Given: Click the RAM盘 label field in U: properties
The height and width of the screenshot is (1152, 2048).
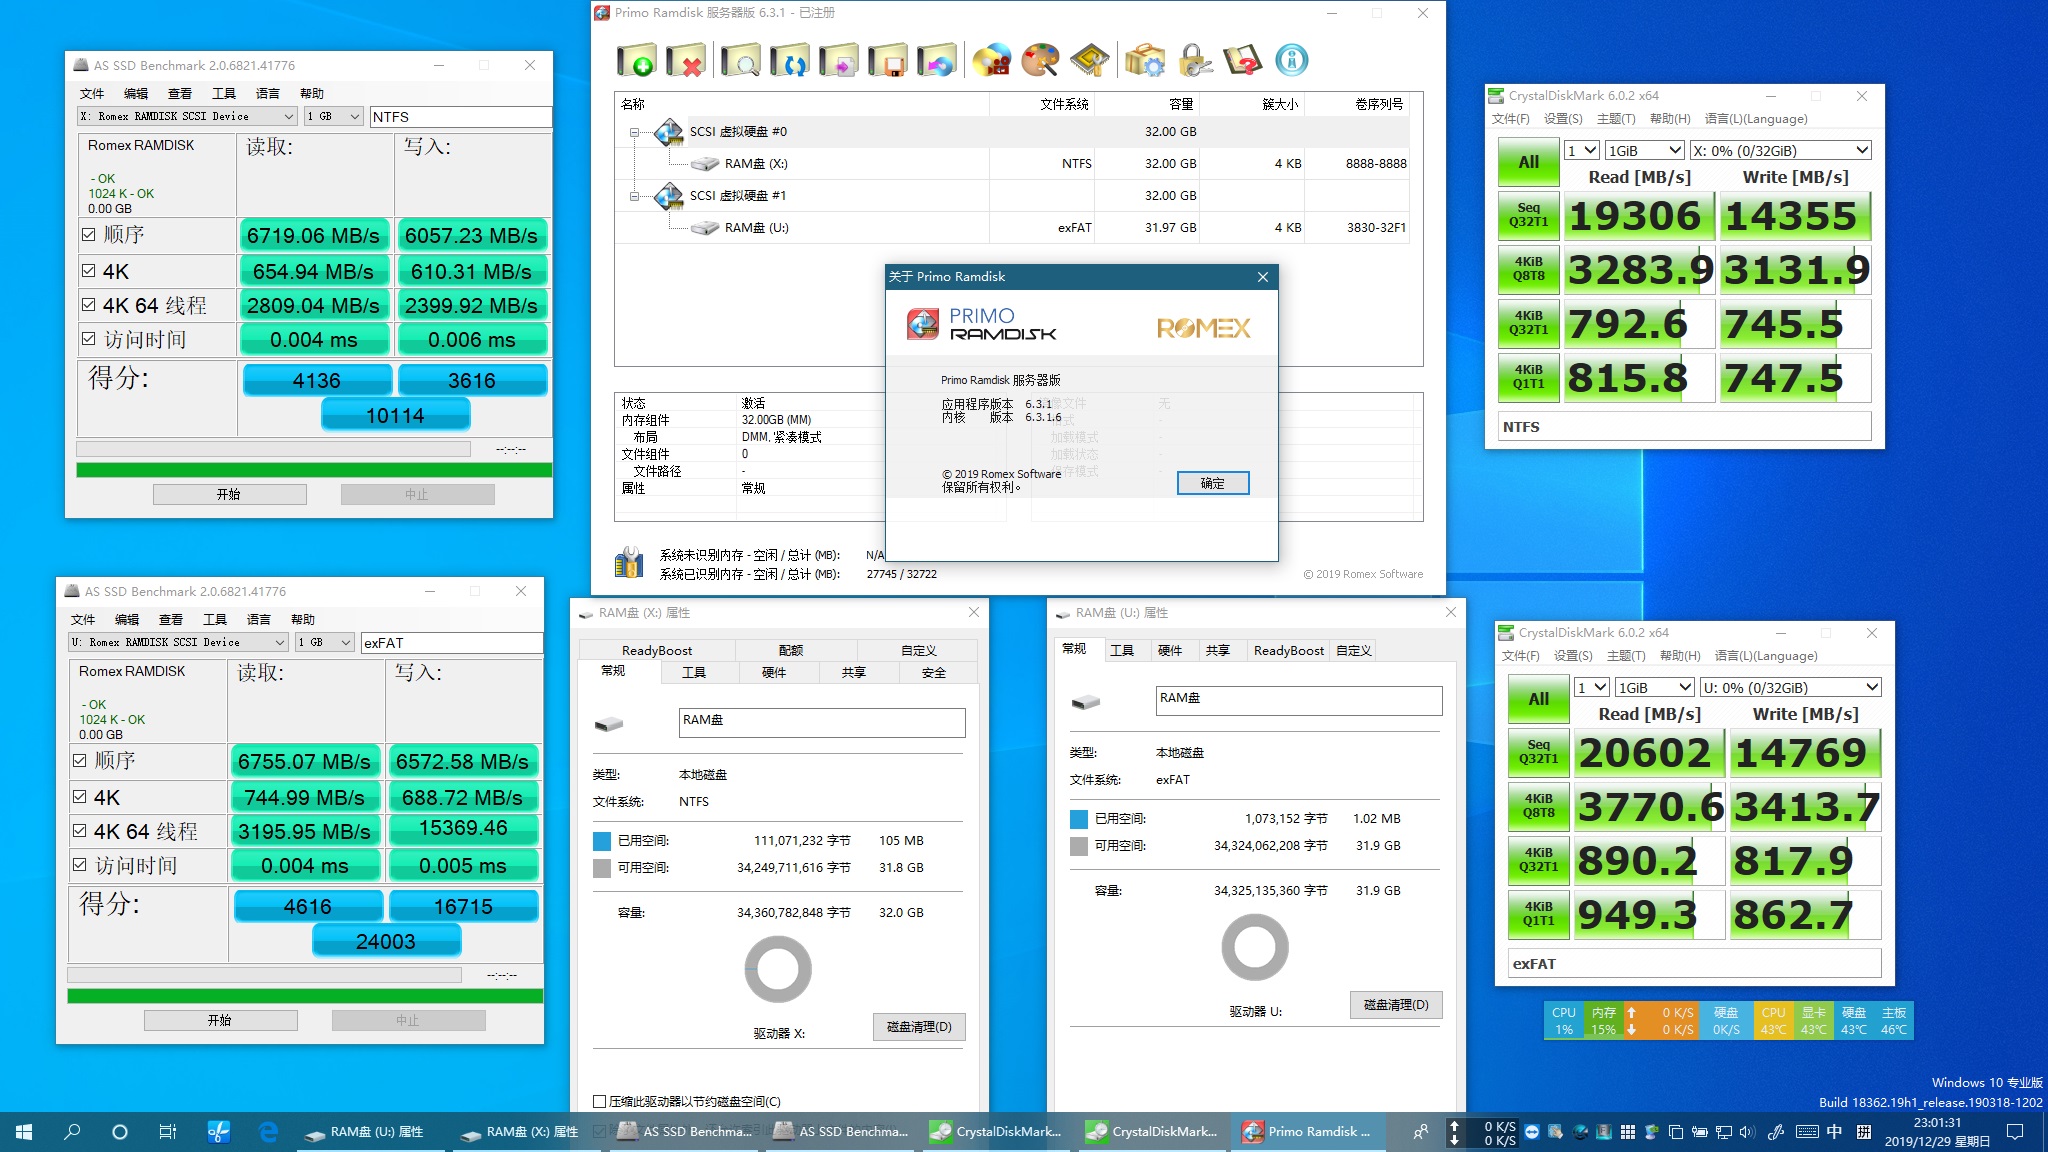Looking at the screenshot, I should pos(1299,700).
